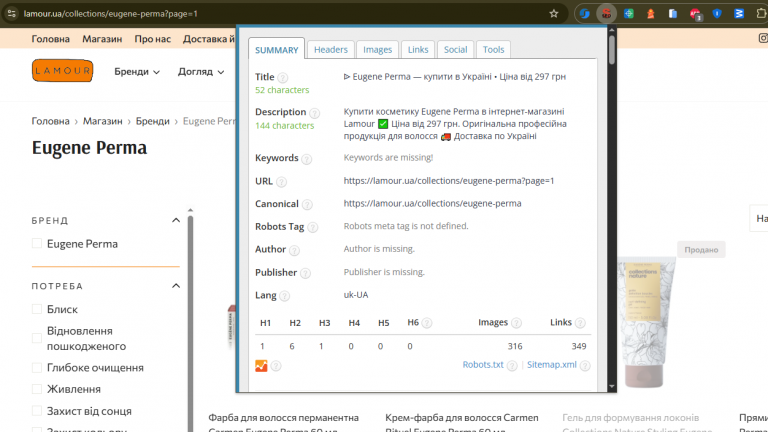
Task: Bookmark this page with the star icon
Action: pos(553,14)
